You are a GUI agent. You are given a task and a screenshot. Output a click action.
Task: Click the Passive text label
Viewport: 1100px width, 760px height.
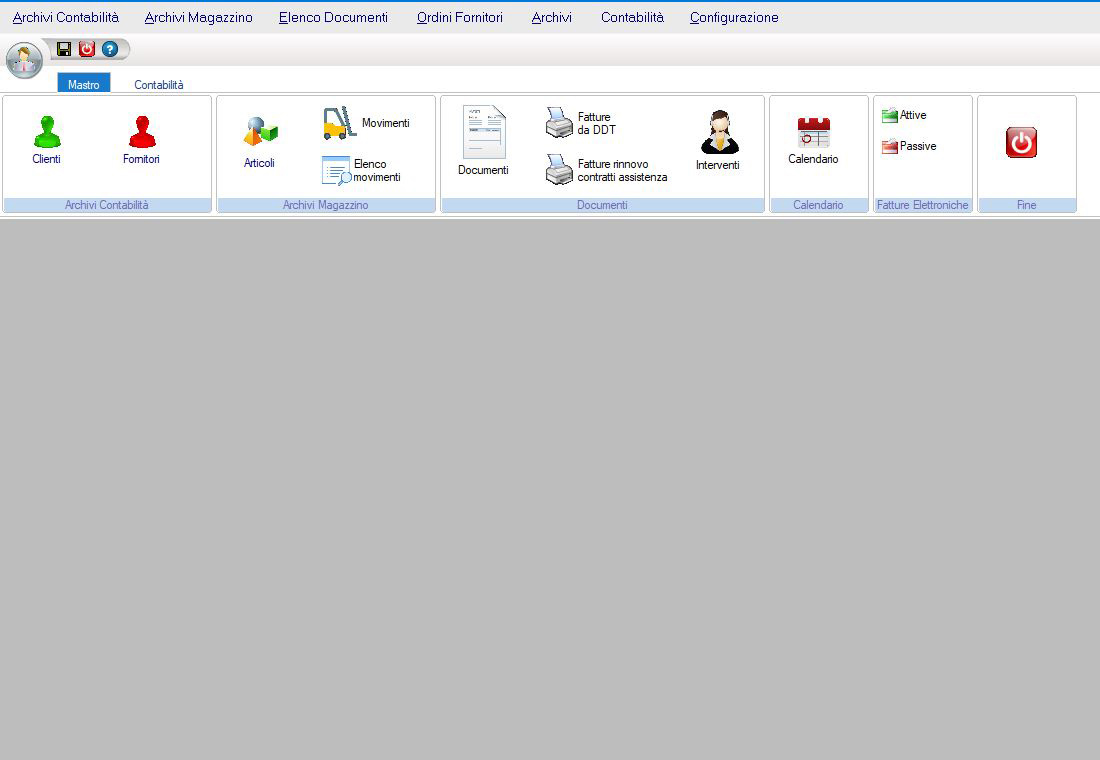click(918, 146)
